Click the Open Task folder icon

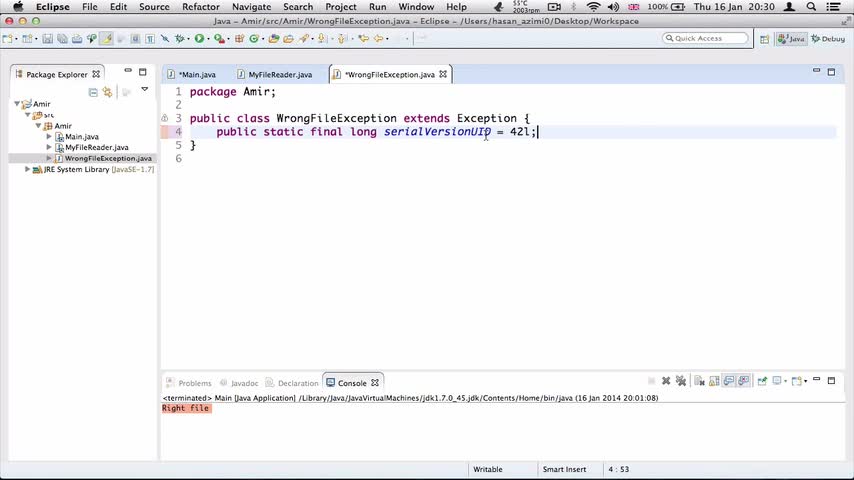click(x=288, y=38)
